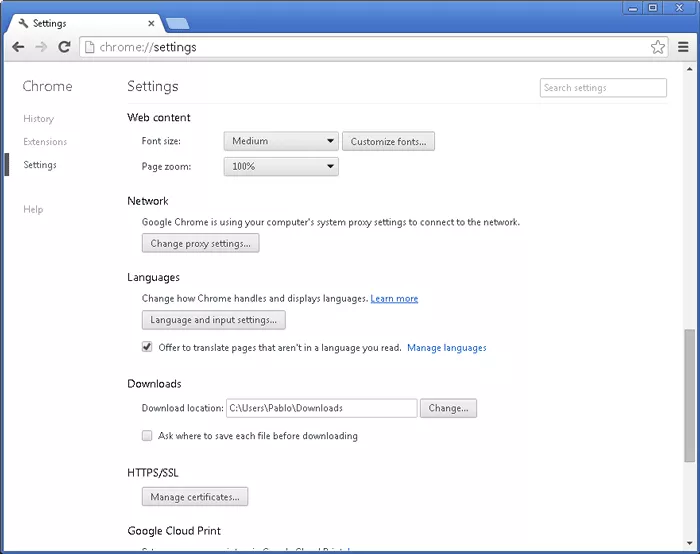Click the forward navigation arrow

41,47
